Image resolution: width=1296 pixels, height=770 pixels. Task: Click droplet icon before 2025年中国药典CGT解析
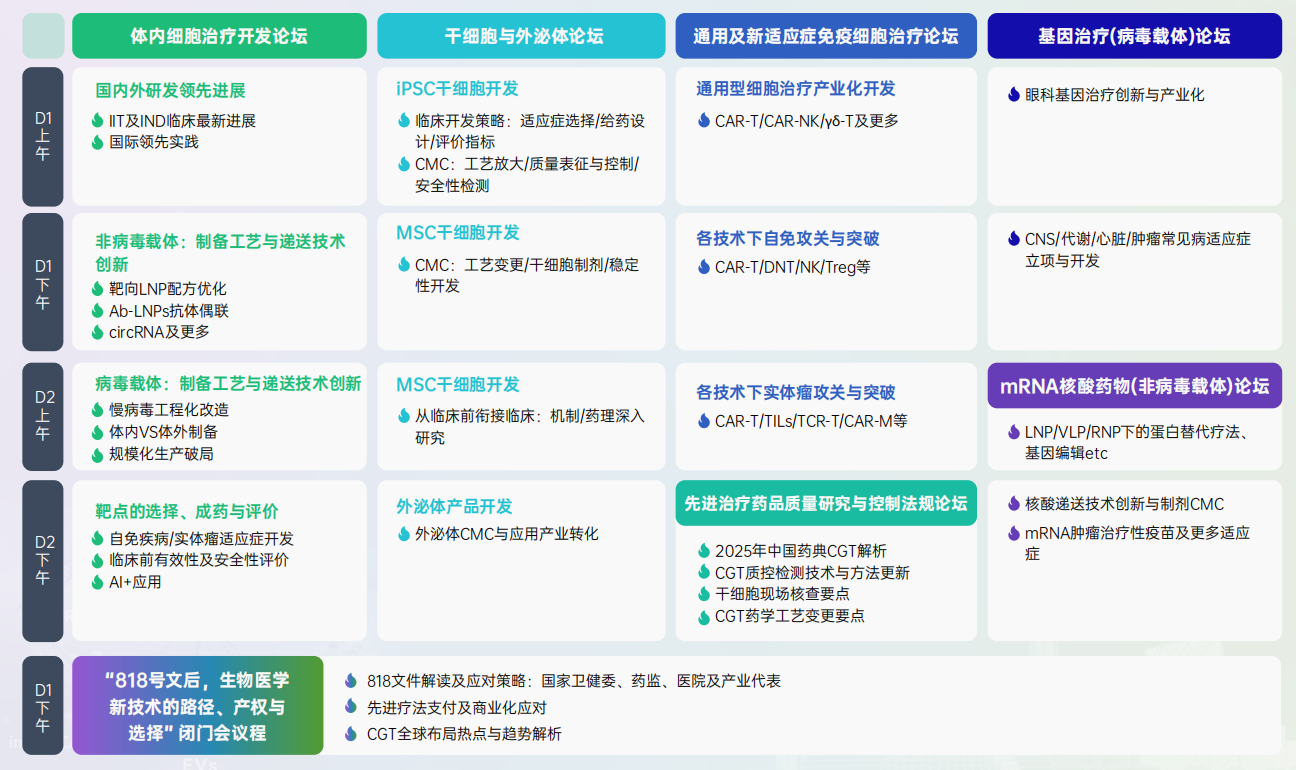[704, 551]
